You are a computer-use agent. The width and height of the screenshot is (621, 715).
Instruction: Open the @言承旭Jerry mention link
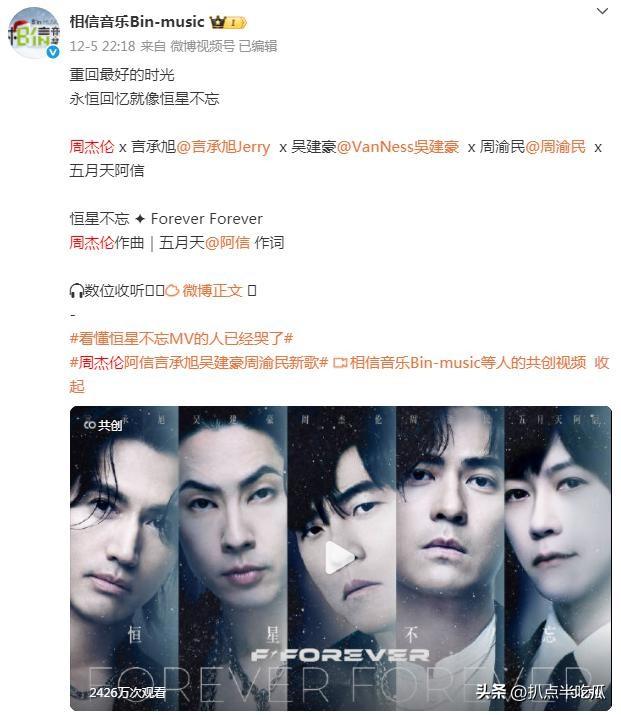pyautogui.click(x=223, y=147)
